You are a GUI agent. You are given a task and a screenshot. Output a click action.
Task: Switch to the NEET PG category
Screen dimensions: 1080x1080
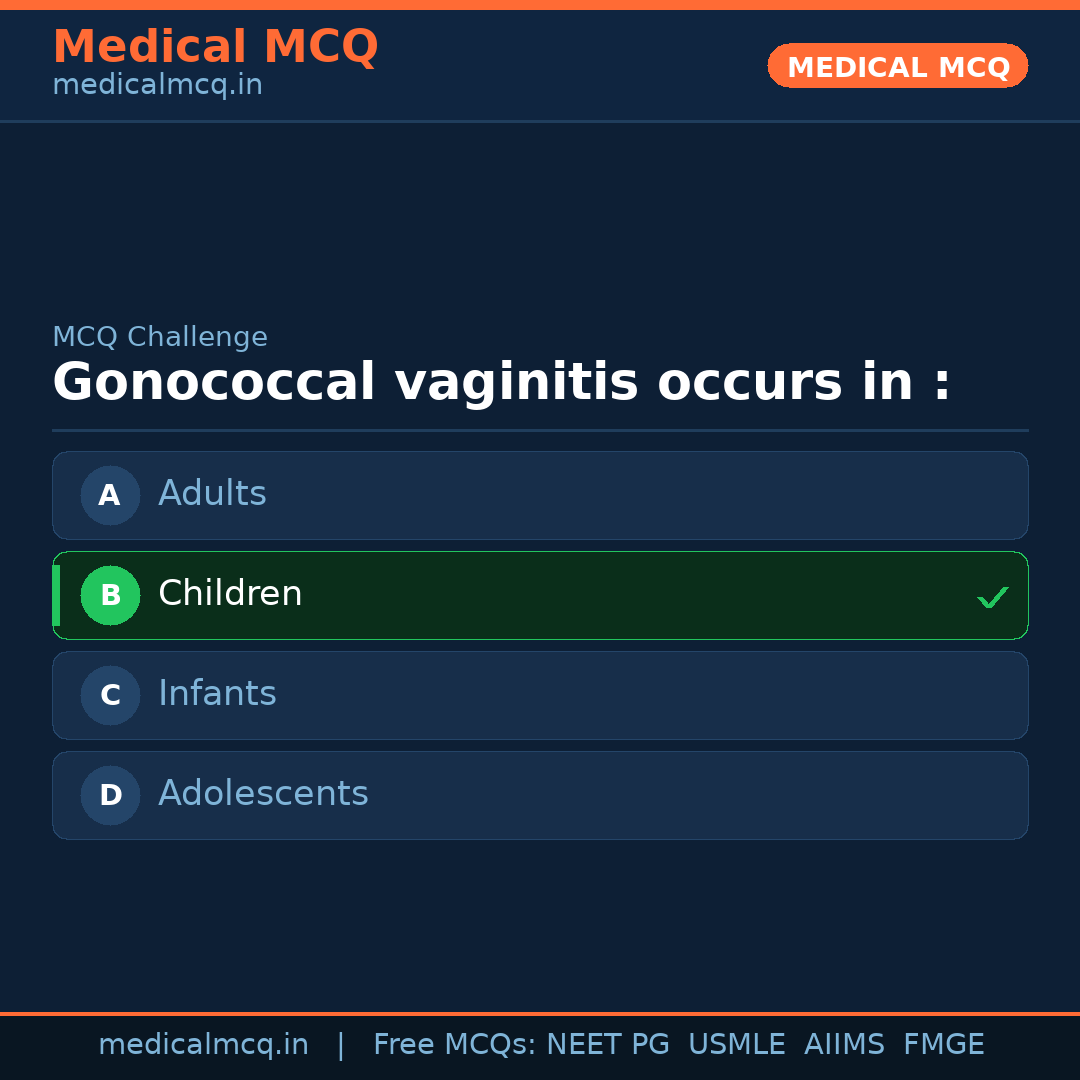pyautogui.click(x=607, y=1044)
